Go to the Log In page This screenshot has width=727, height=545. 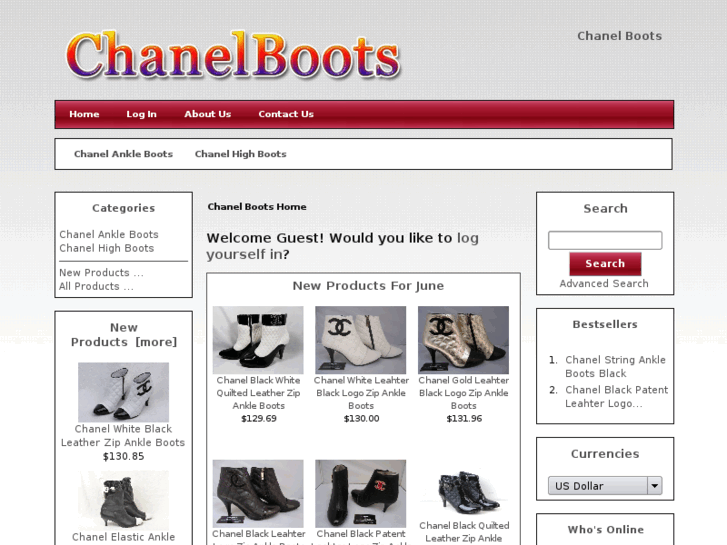pos(141,114)
